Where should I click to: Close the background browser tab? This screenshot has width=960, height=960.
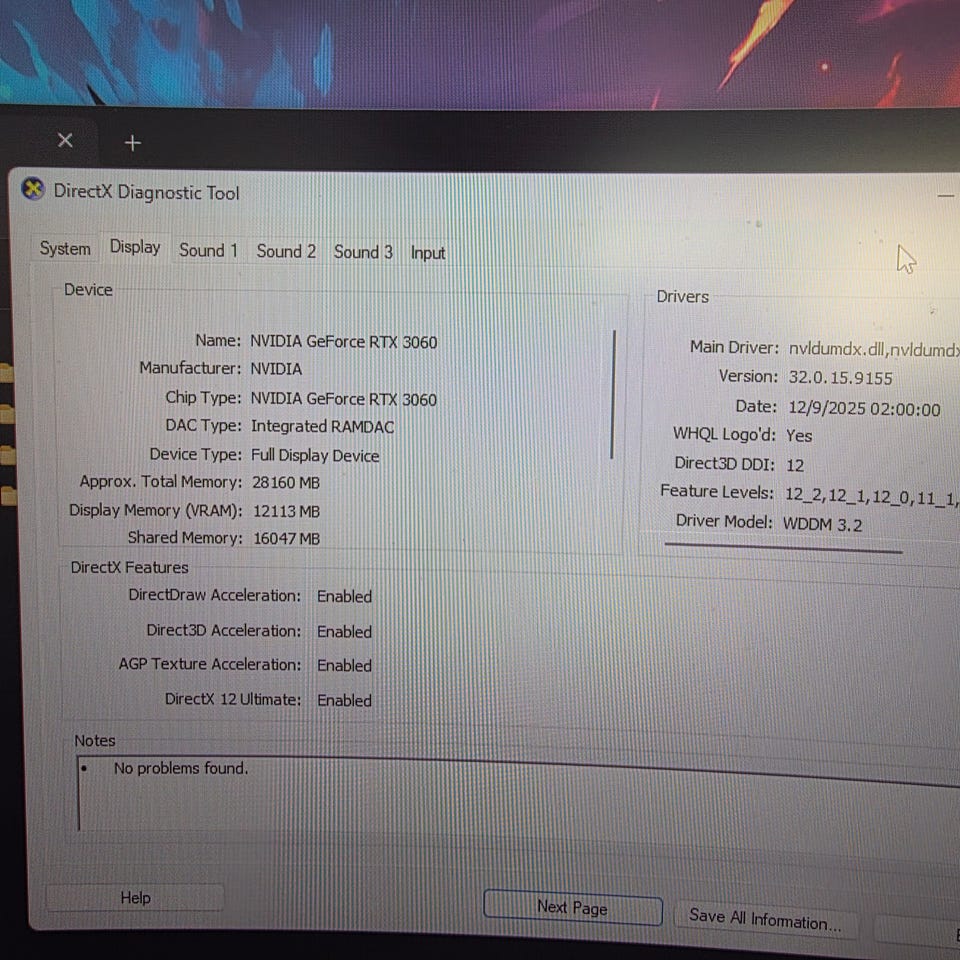click(65, 141)
